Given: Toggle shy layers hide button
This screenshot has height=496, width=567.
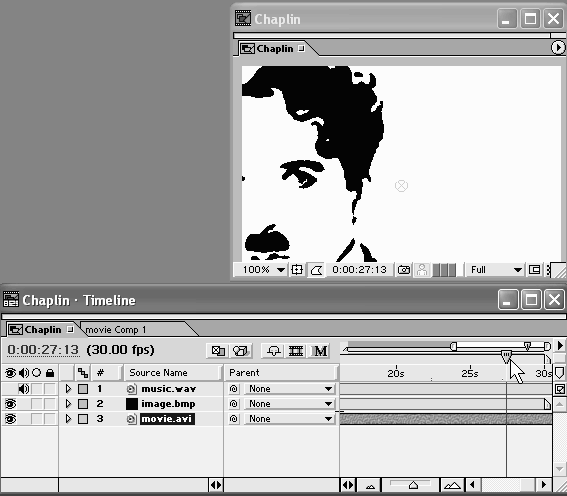Looking at the screenshot, I should coord(274,351).
